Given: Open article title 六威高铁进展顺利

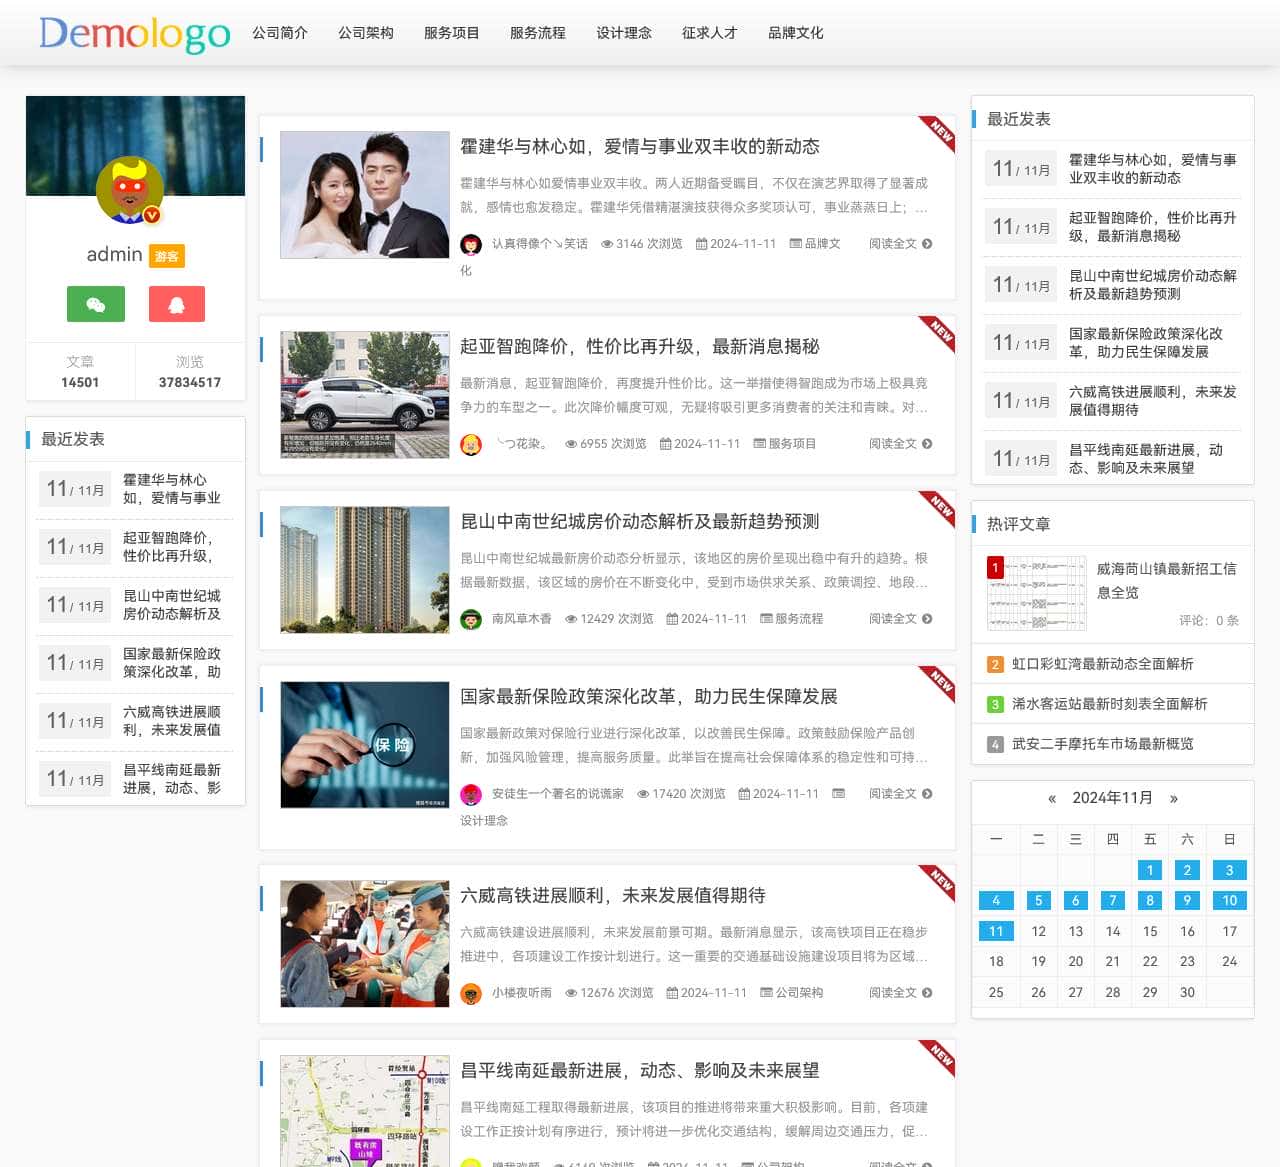Looking at the screenshot, I should click(x=613, y=896).
